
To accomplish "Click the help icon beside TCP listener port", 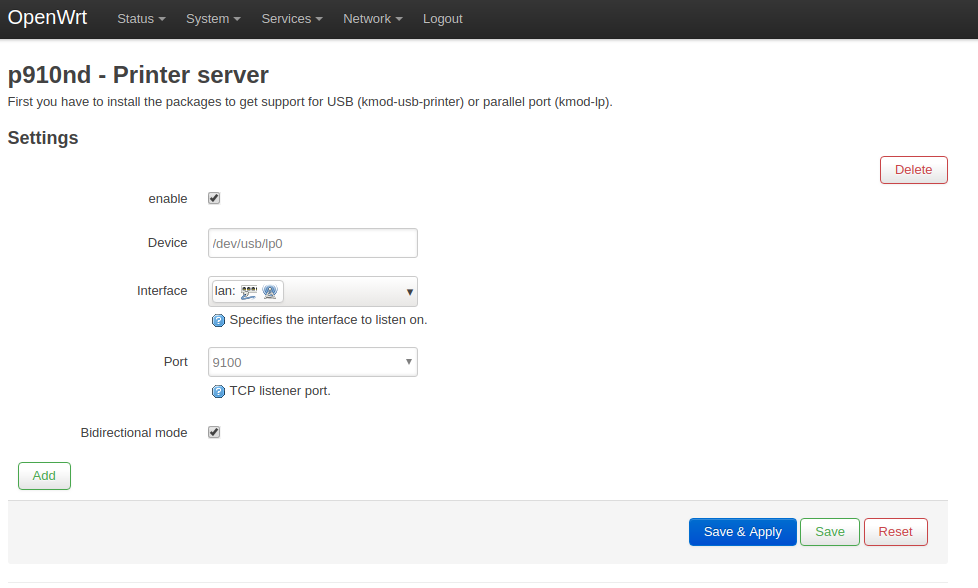I will coord(218,392).
